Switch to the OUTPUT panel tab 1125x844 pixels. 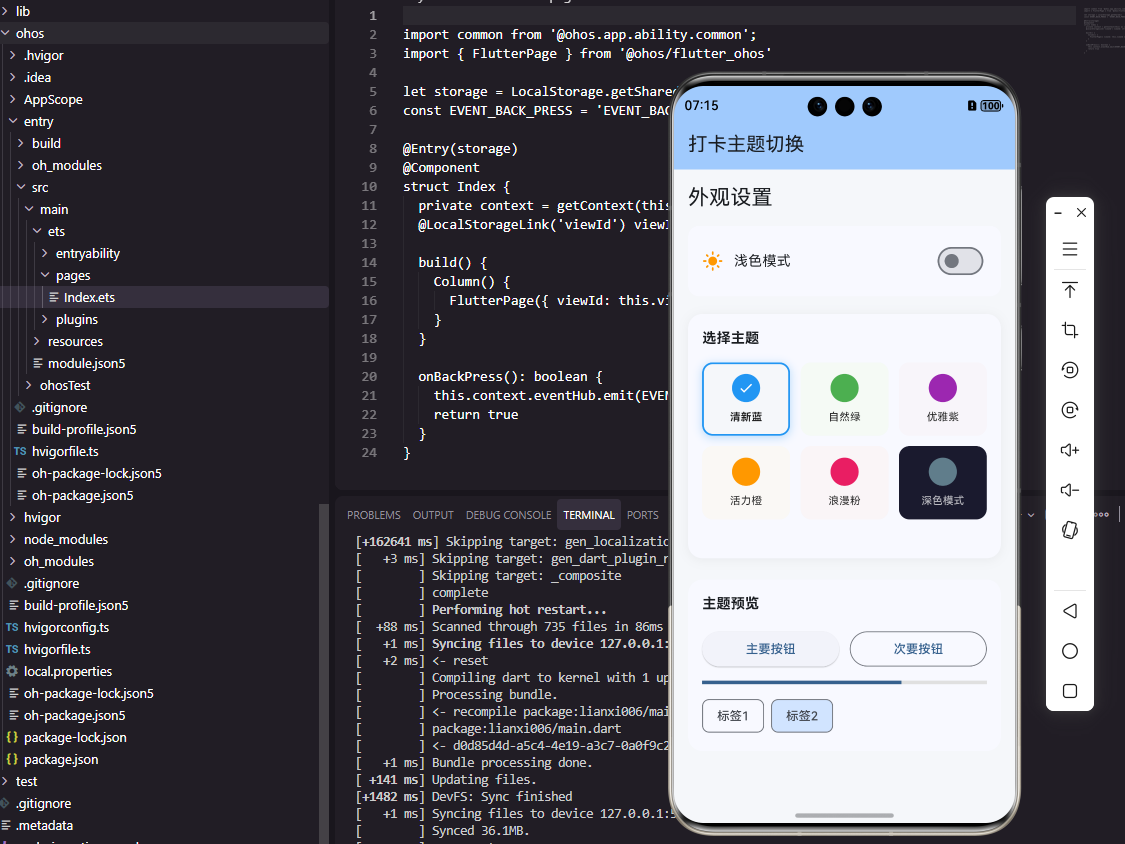point(433,515)
